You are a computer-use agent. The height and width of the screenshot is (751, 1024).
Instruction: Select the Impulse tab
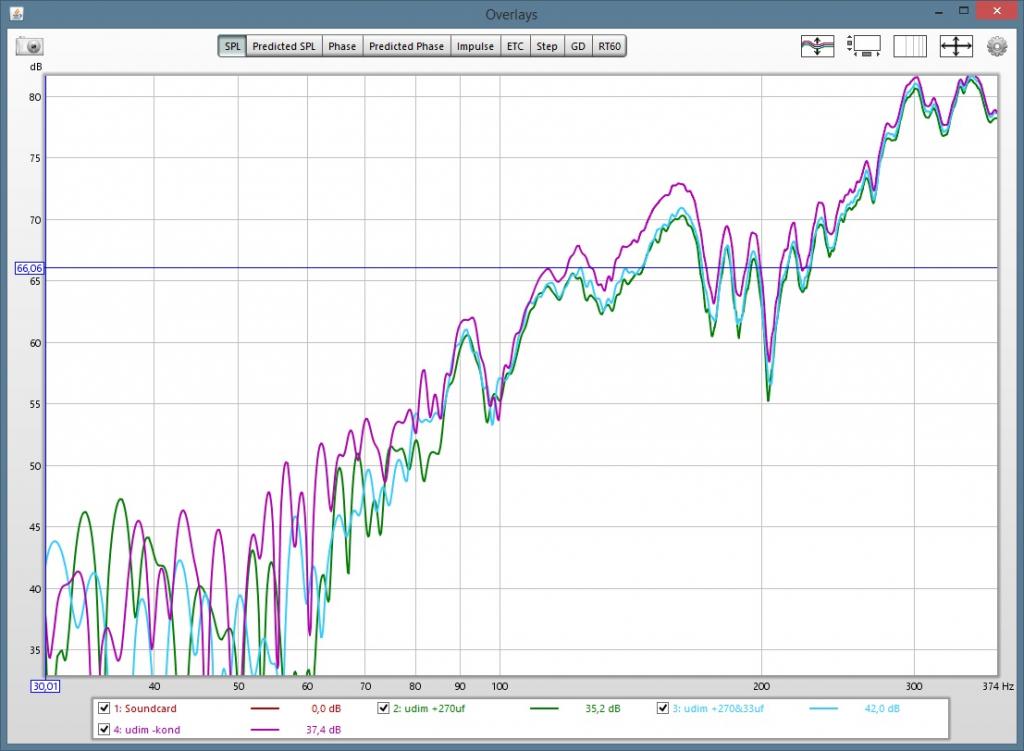point(475,46)
